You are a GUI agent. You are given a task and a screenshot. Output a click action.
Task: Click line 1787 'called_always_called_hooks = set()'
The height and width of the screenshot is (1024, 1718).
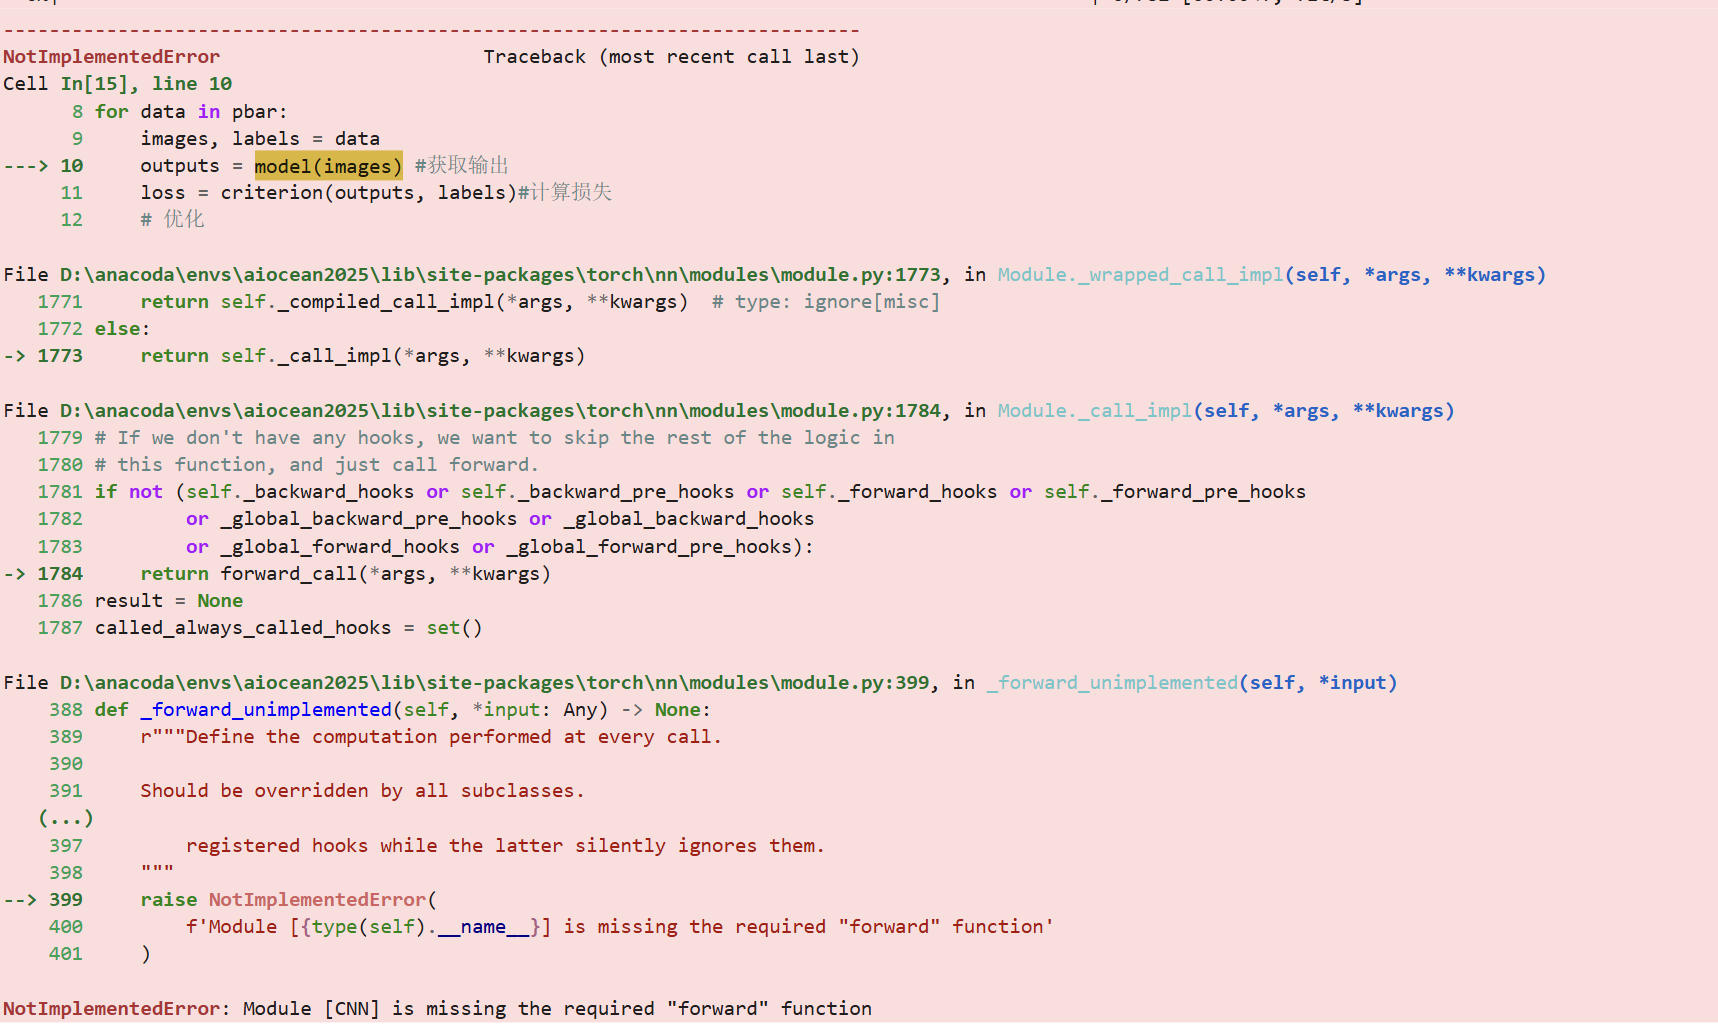[288, 628]
